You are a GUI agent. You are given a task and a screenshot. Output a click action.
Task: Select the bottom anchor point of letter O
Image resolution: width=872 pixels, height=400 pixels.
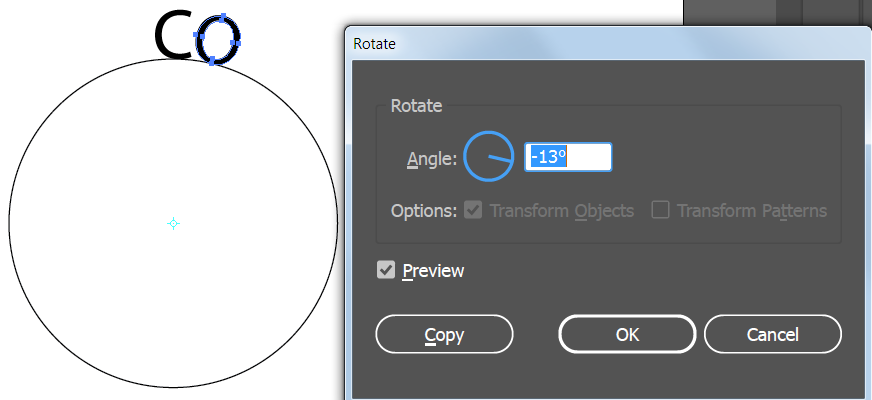tap(212, 61)
